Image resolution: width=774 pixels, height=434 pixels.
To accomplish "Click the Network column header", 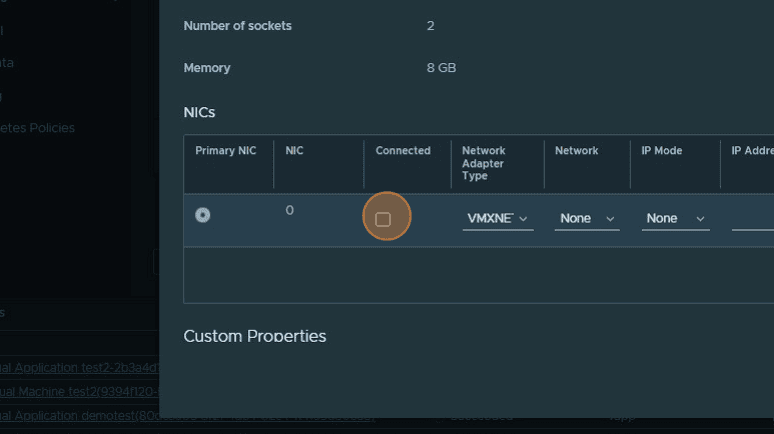I will (x=576, y=151).
